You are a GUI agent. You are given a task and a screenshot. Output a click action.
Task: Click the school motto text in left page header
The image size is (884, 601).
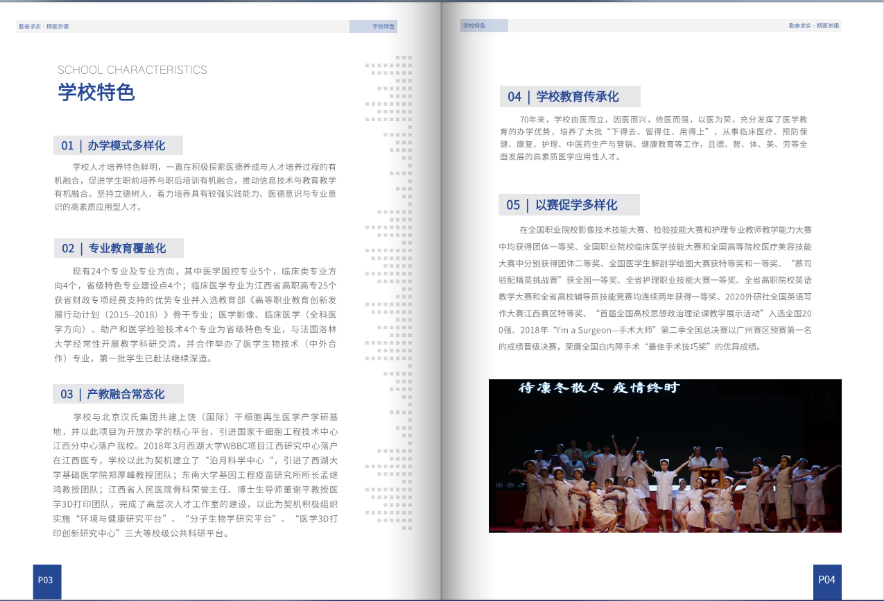(43, 26)
